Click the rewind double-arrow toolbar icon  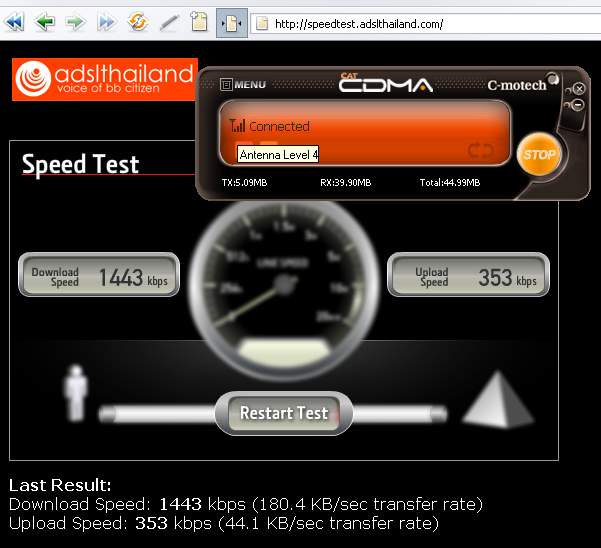coord(15,22)
